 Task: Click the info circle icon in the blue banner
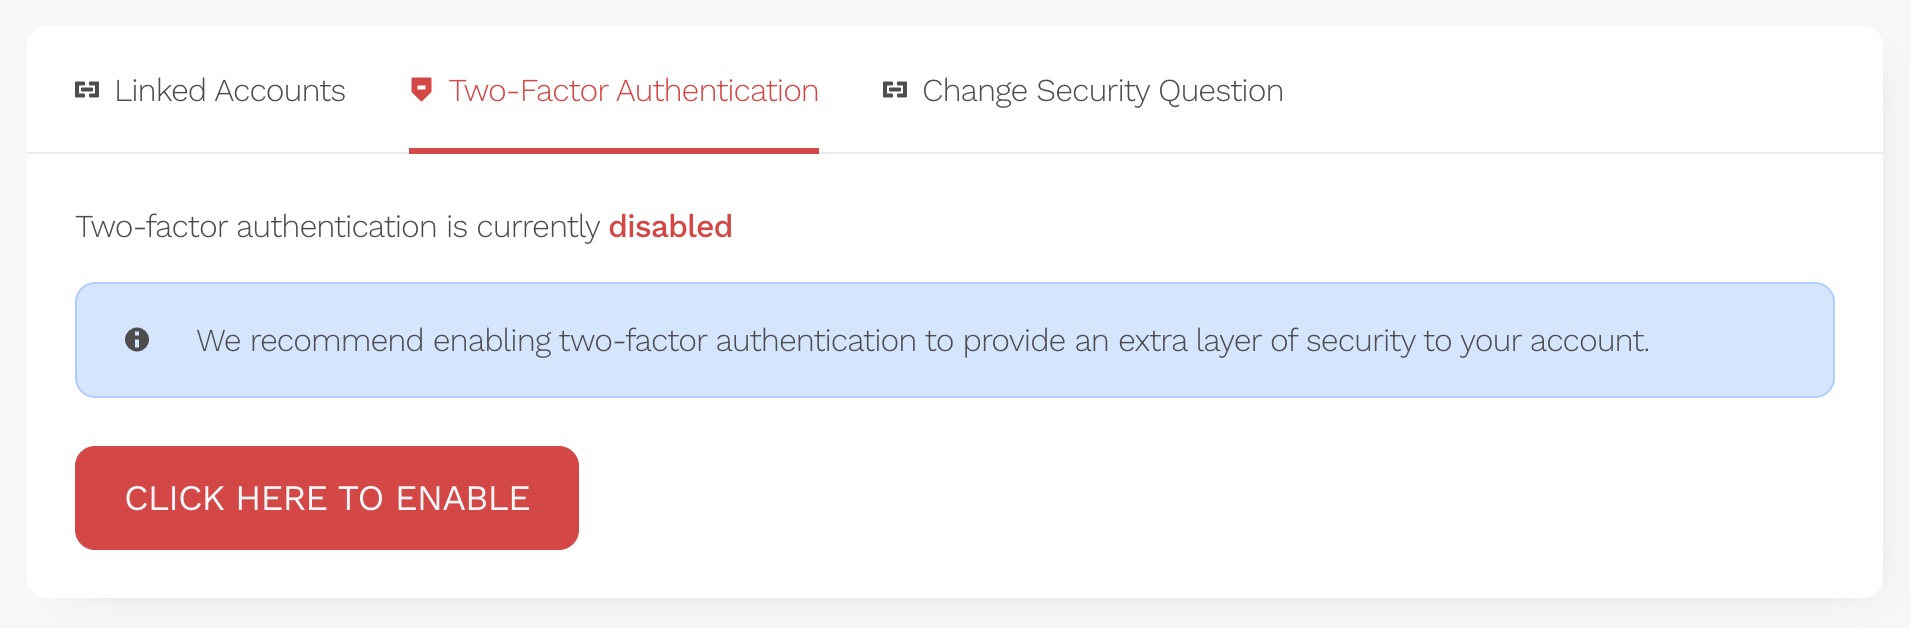coord(137,340)
